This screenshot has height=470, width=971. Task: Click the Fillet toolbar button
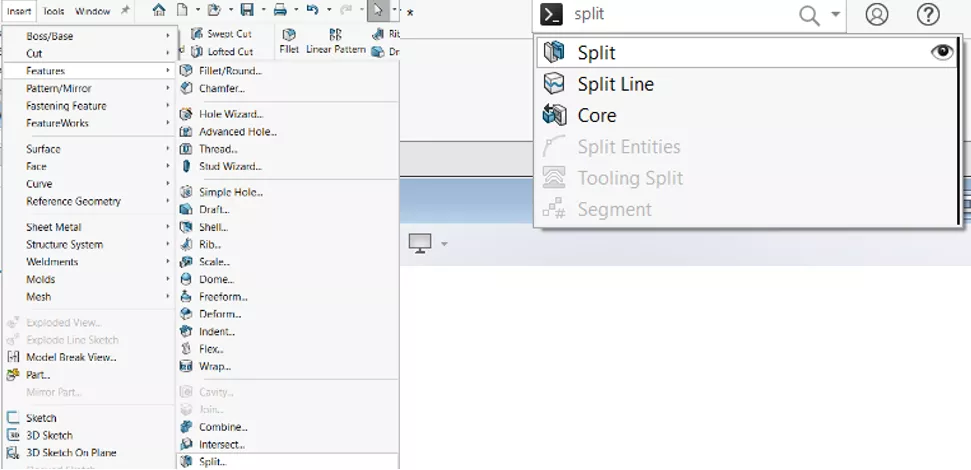coord(289,41)
